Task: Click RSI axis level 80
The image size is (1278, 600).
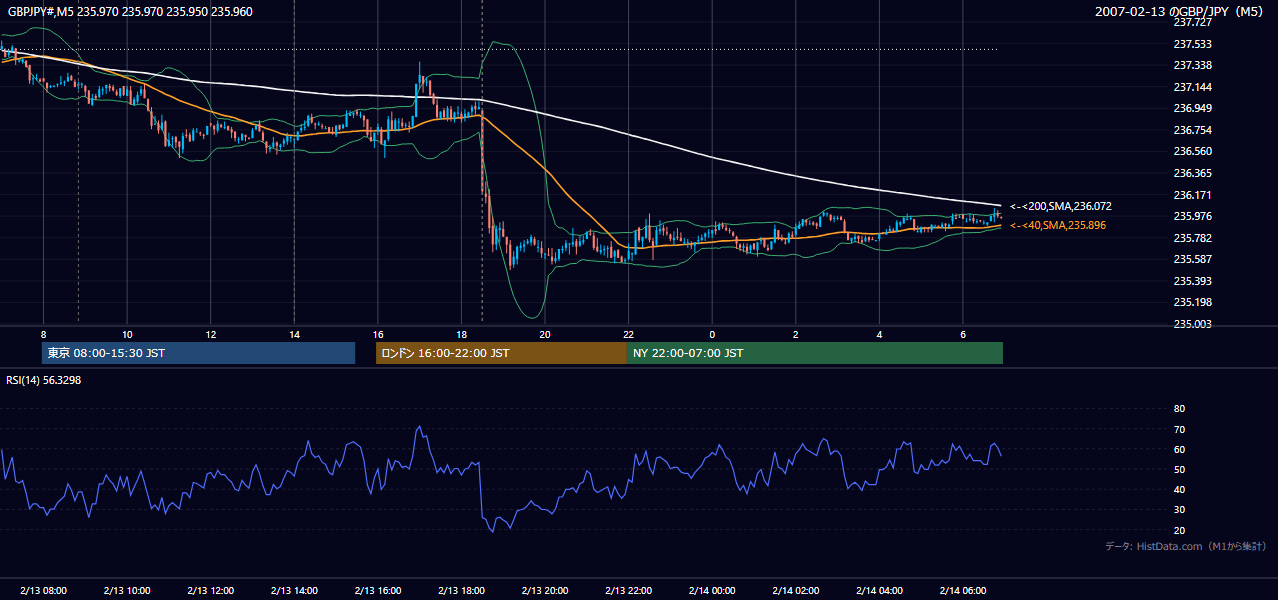Action: [x=1179, y=409]
